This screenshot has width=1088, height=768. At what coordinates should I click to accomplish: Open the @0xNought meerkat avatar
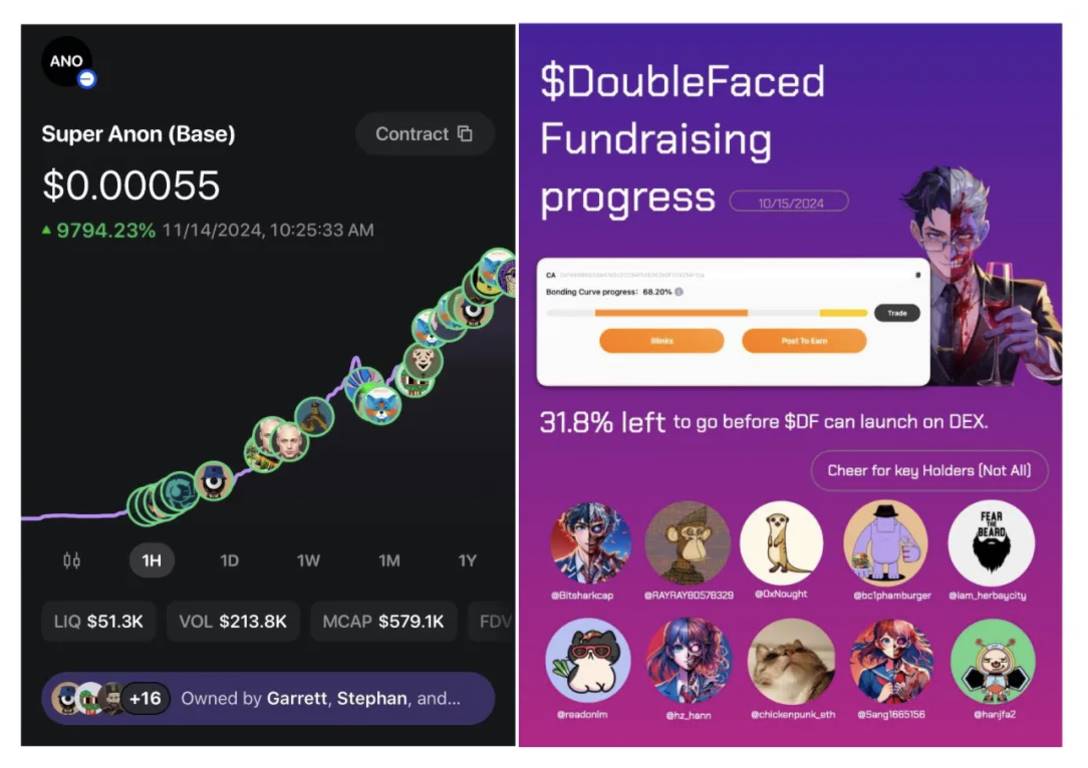pos(781,543)
